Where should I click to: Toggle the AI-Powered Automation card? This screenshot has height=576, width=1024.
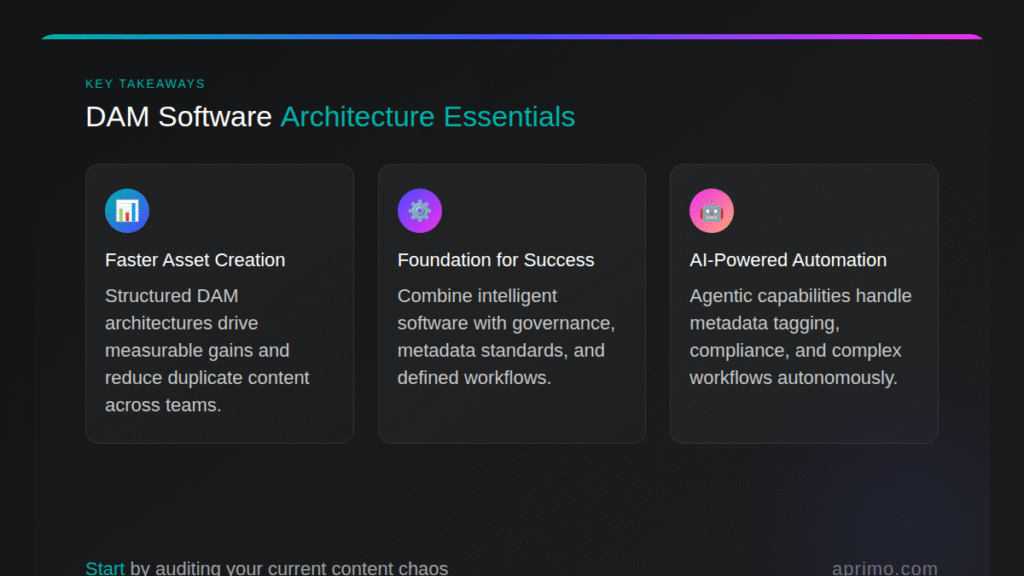tap(803, 303)
